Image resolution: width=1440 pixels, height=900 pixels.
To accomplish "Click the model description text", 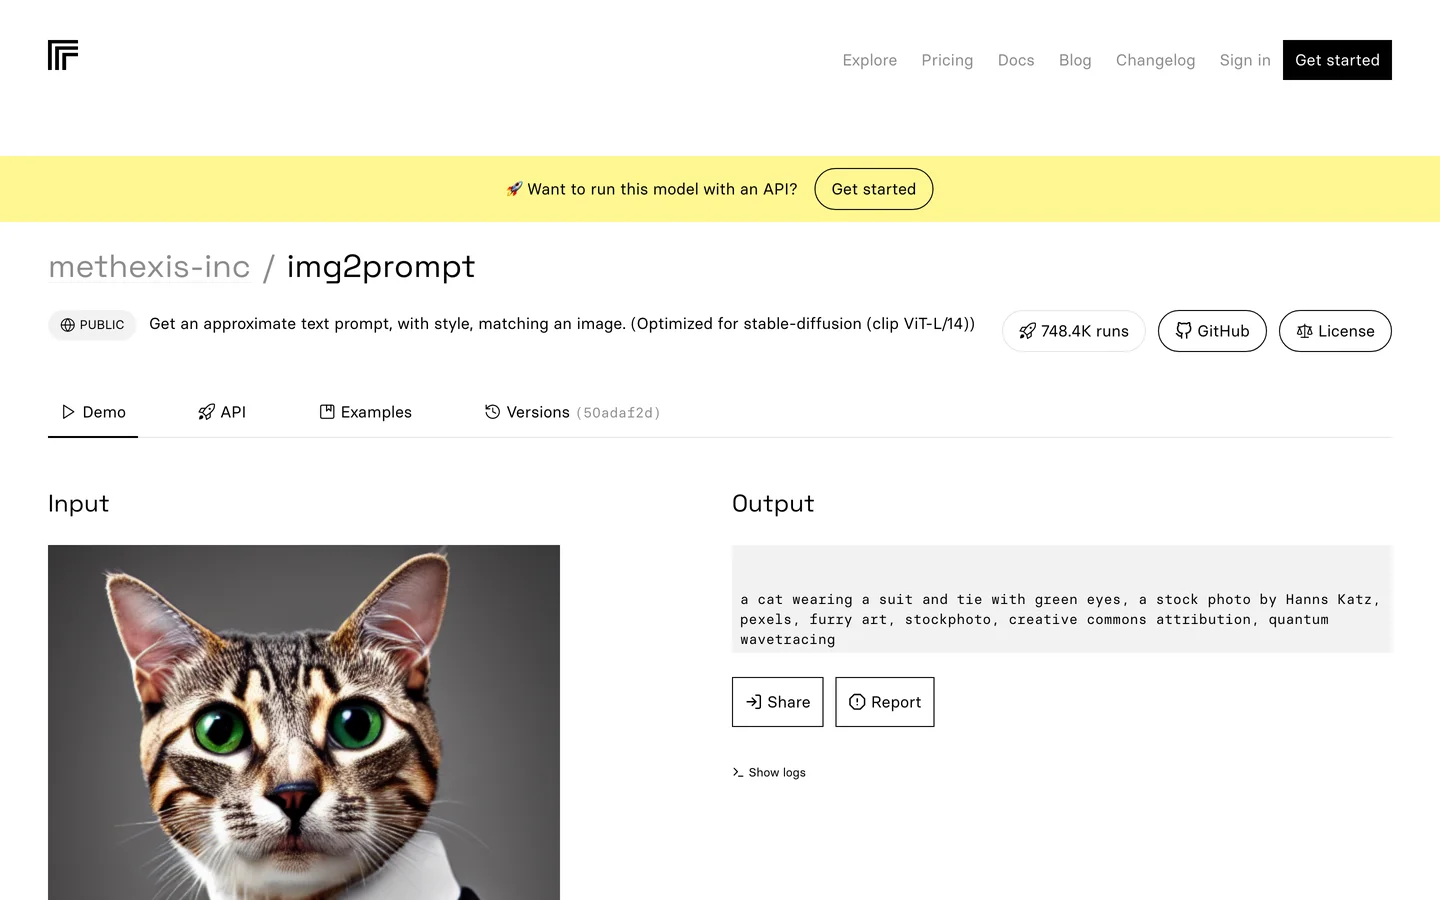I will (x=562, y=324).
